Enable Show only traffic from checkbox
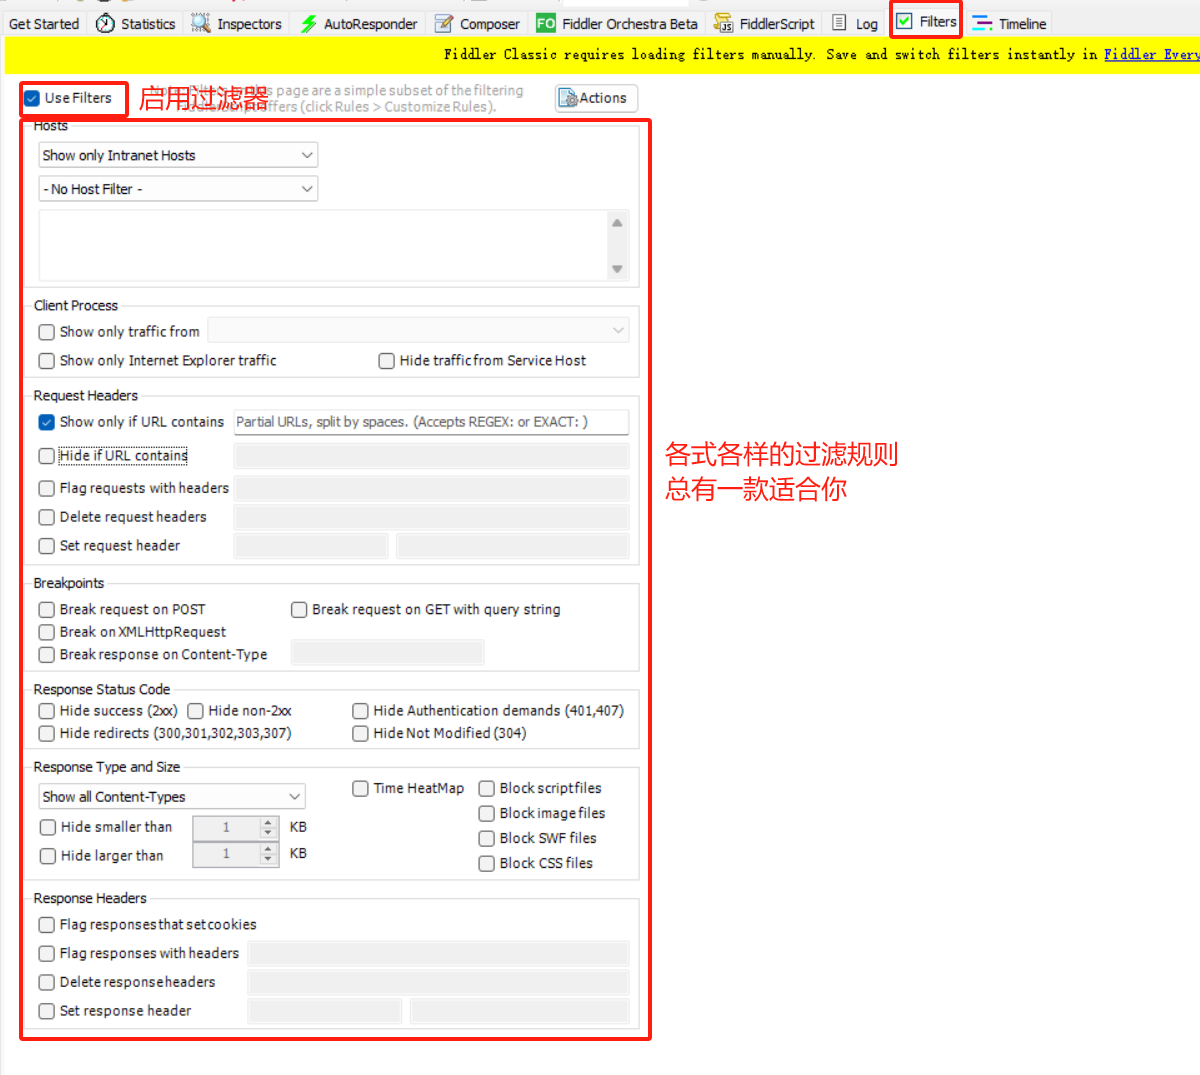Image resolution: width=1200 pixels, height=1075 pixels. point(47,332)
